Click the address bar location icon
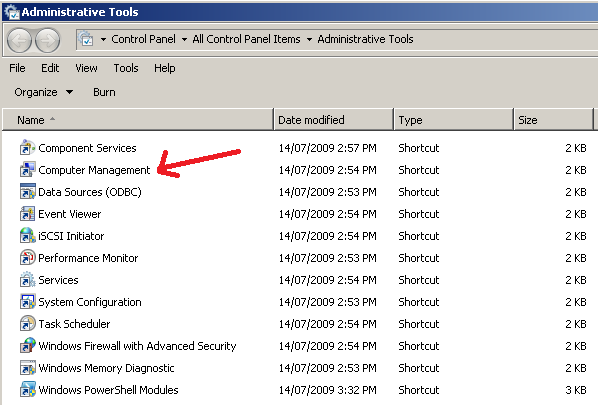Image resolution: width=598 pixels, height=405 pixels. 86,39
